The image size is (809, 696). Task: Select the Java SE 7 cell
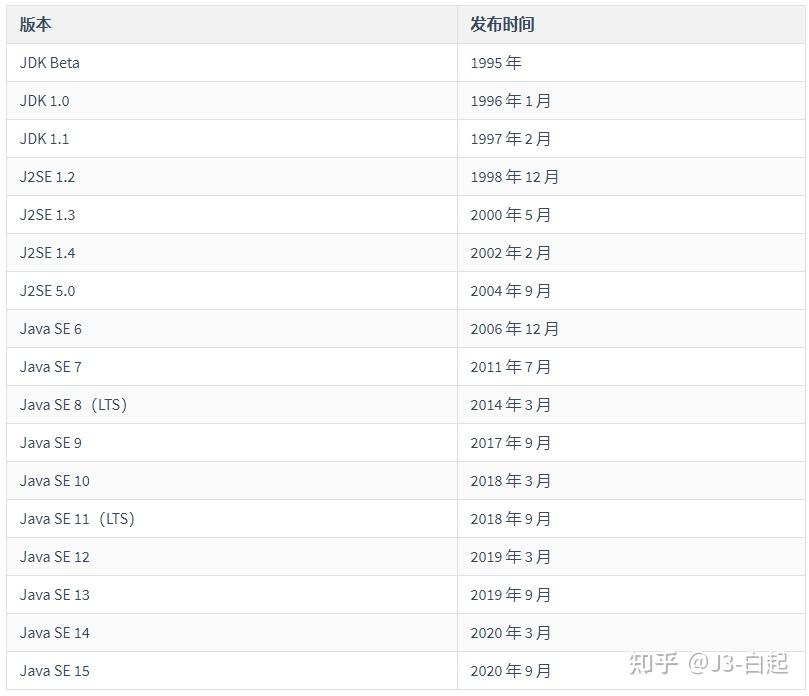[51, 367]
